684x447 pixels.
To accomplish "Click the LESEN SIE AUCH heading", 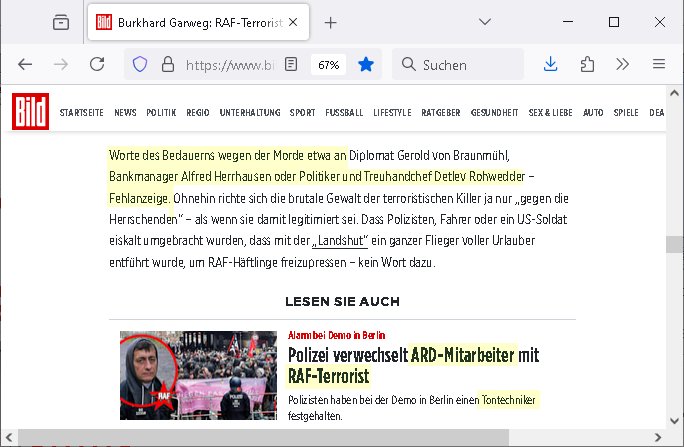I will 342,301.
